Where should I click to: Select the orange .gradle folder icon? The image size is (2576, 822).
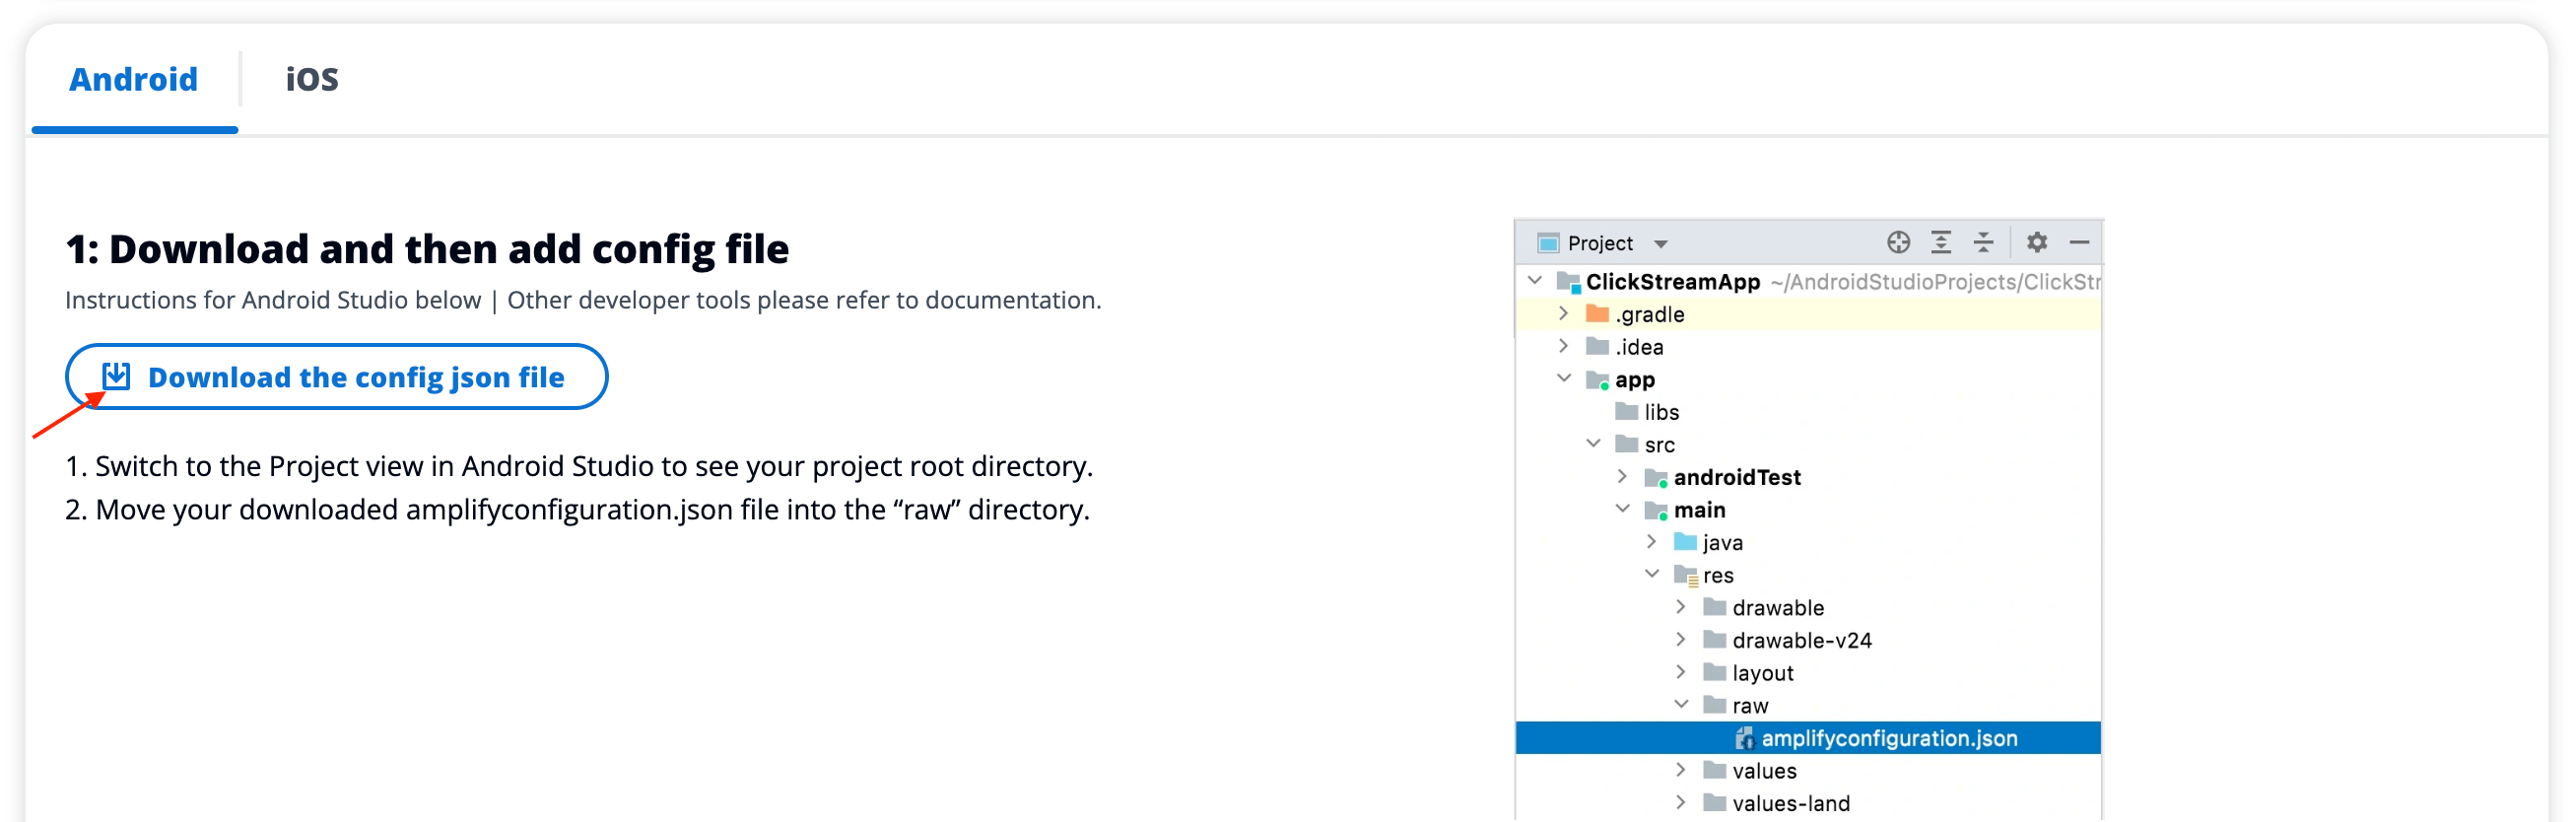pos(1597,314)
